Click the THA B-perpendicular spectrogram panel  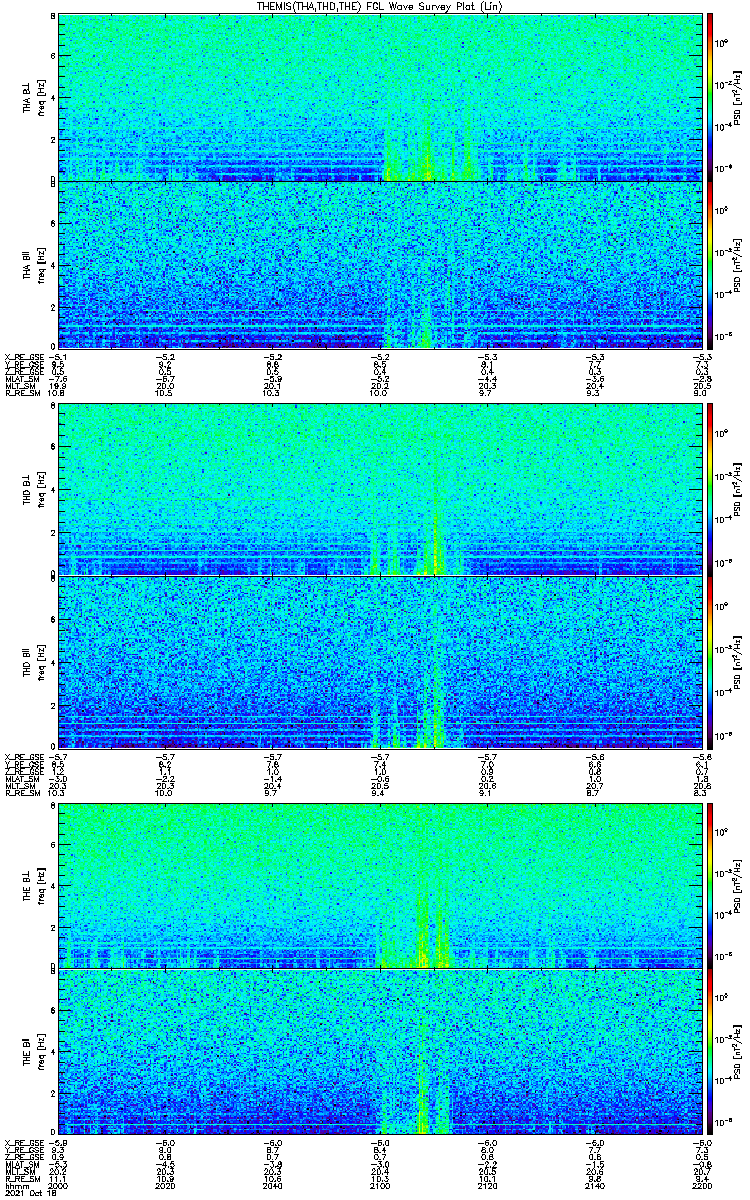(x=378, y=97)
